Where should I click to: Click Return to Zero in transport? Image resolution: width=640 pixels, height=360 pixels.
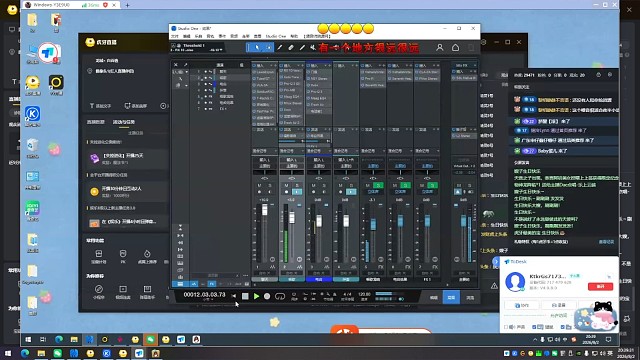point(234,296)
